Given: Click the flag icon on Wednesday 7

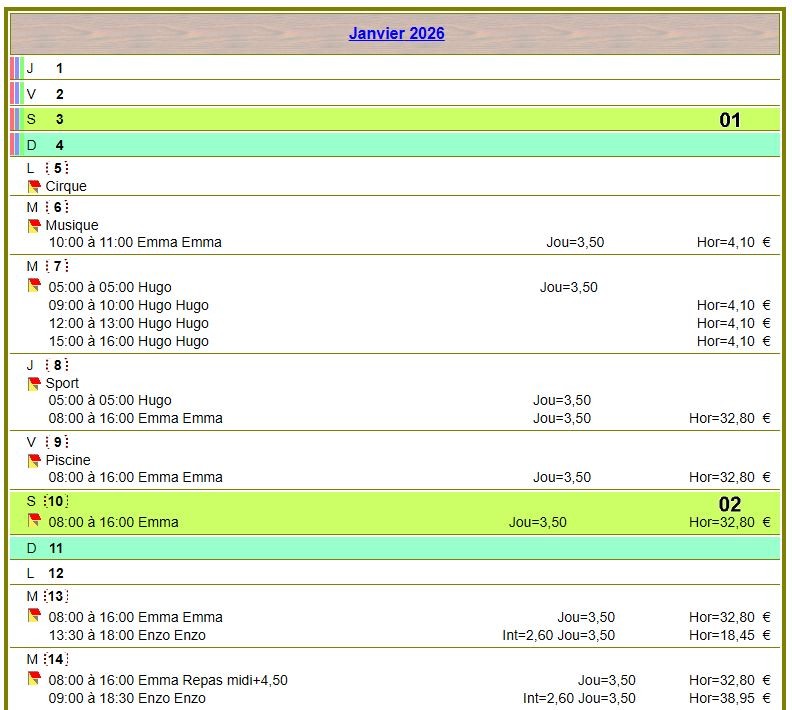Looking at the screenshot, I should tap(34, 286).
